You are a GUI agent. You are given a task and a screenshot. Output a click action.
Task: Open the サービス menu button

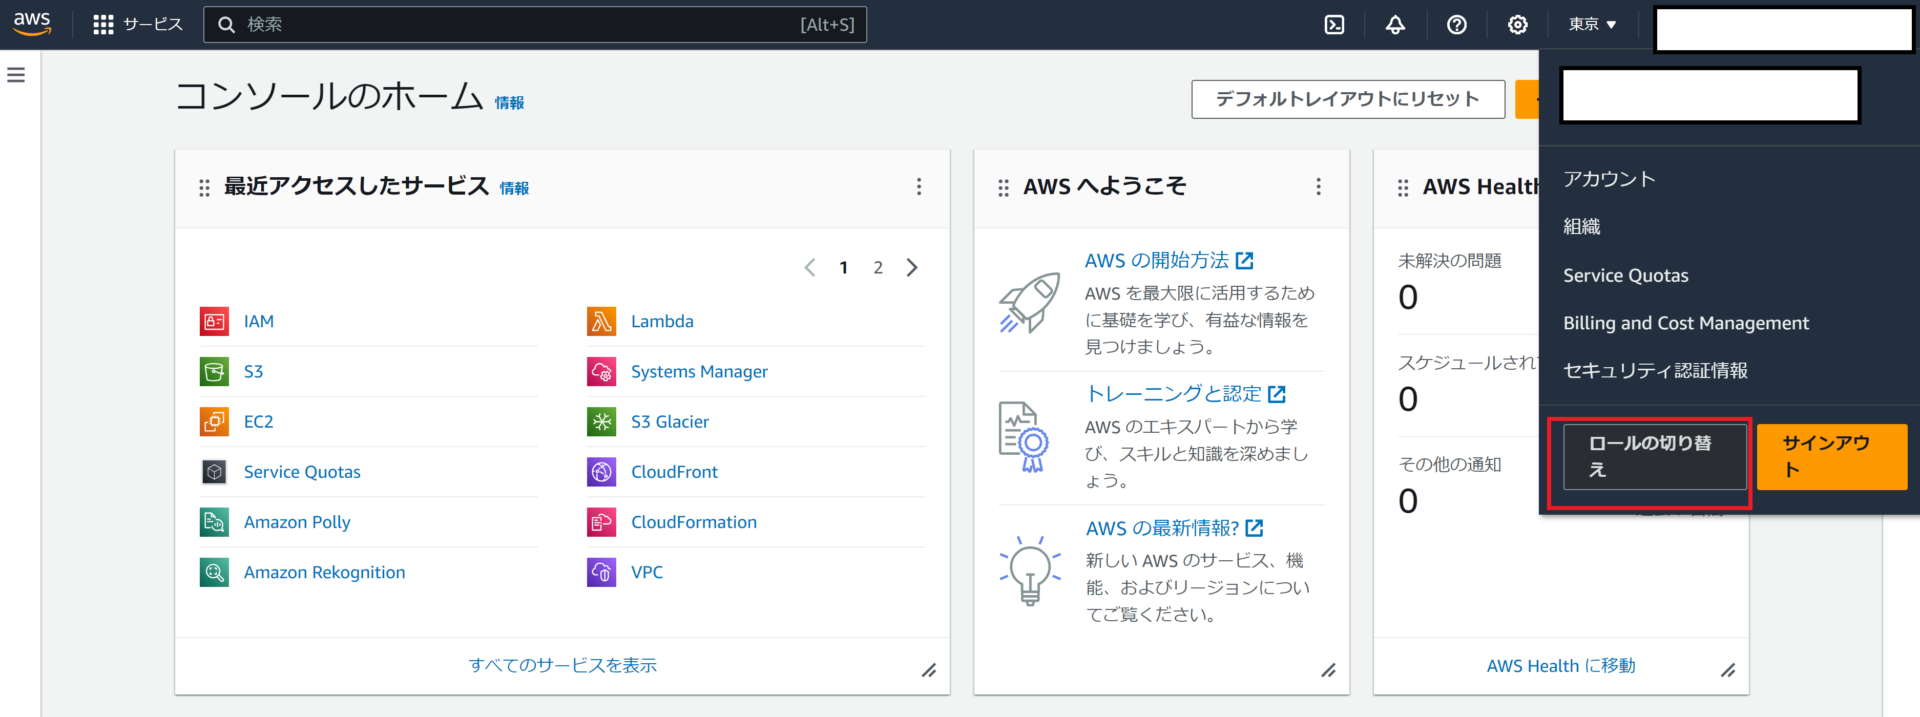point(138,24)
